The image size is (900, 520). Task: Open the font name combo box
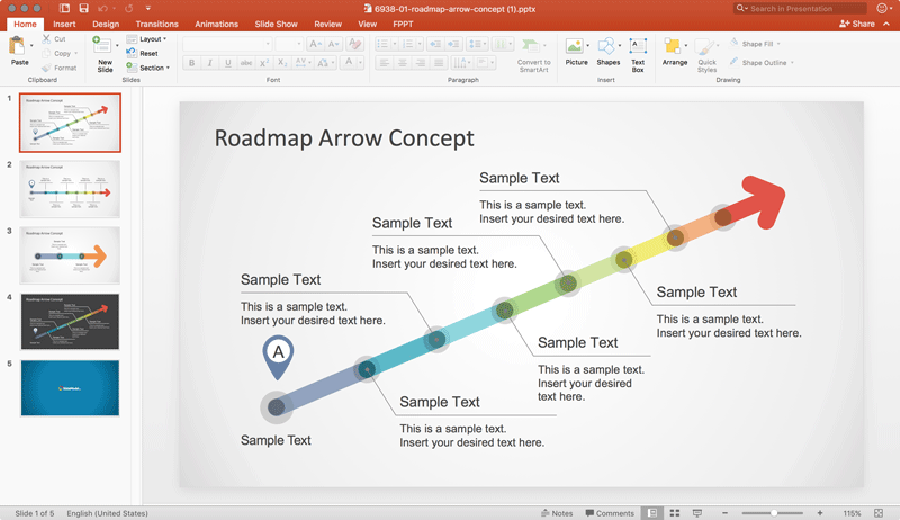pyautogui.click(x=227, y=44)
